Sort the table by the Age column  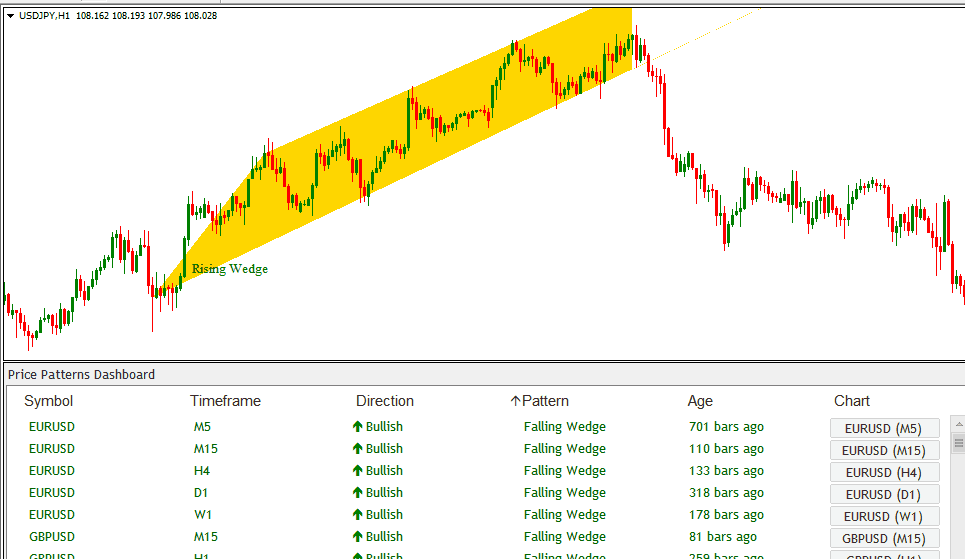[x=700, y=401]
